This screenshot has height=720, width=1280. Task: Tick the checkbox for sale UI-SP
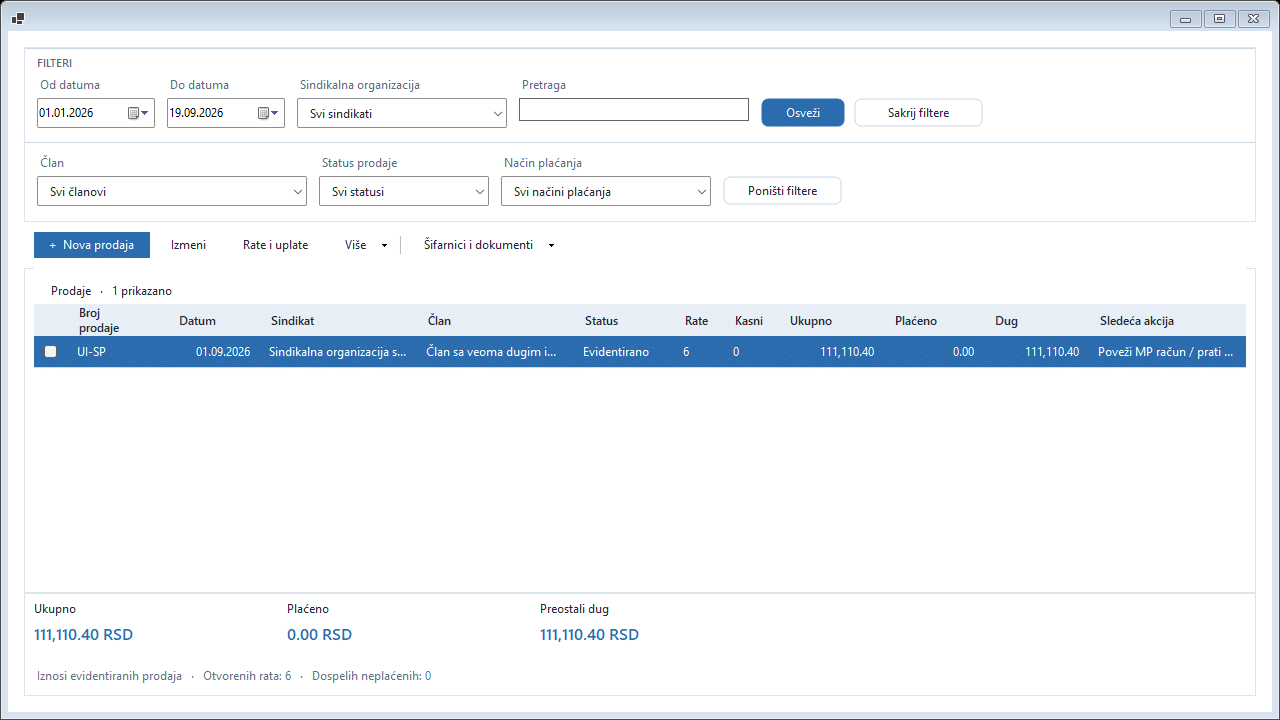[x=51, y=352]
